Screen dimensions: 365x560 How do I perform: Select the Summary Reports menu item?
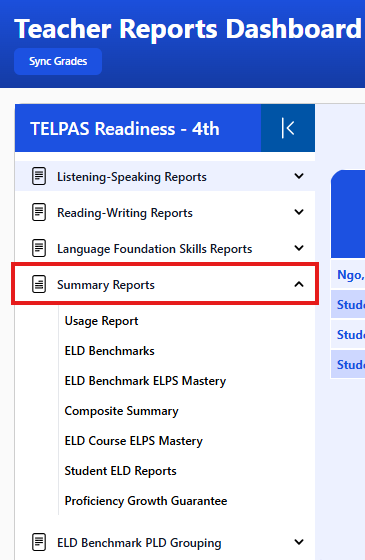[x=165, y=284]
